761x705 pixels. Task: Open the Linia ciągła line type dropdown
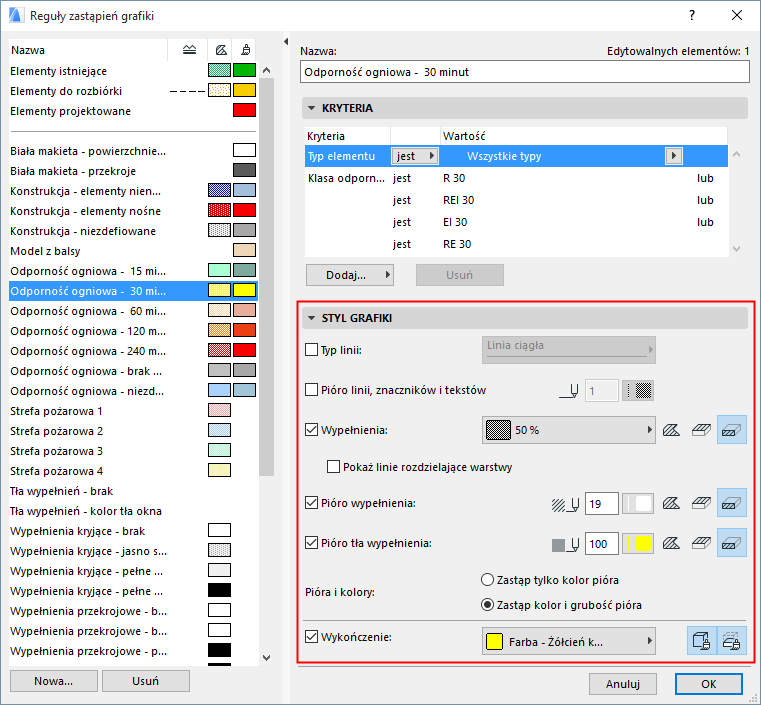pos(568,350)
